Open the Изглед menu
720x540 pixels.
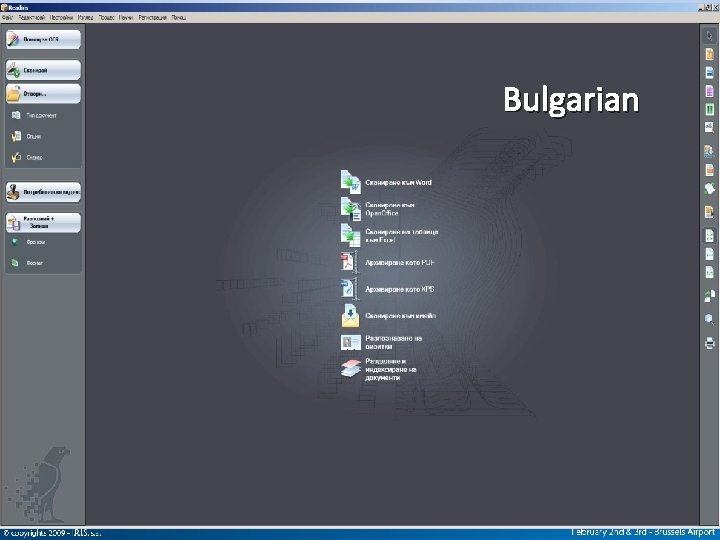pos(85,17)
